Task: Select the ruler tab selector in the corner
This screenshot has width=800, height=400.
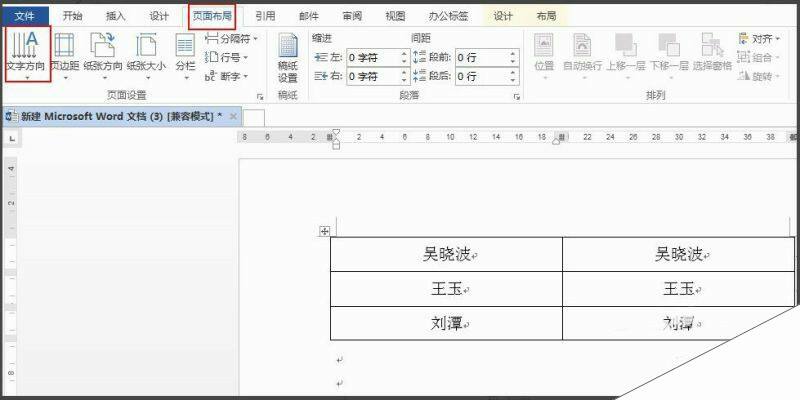Action: click(x=13, y=138)
